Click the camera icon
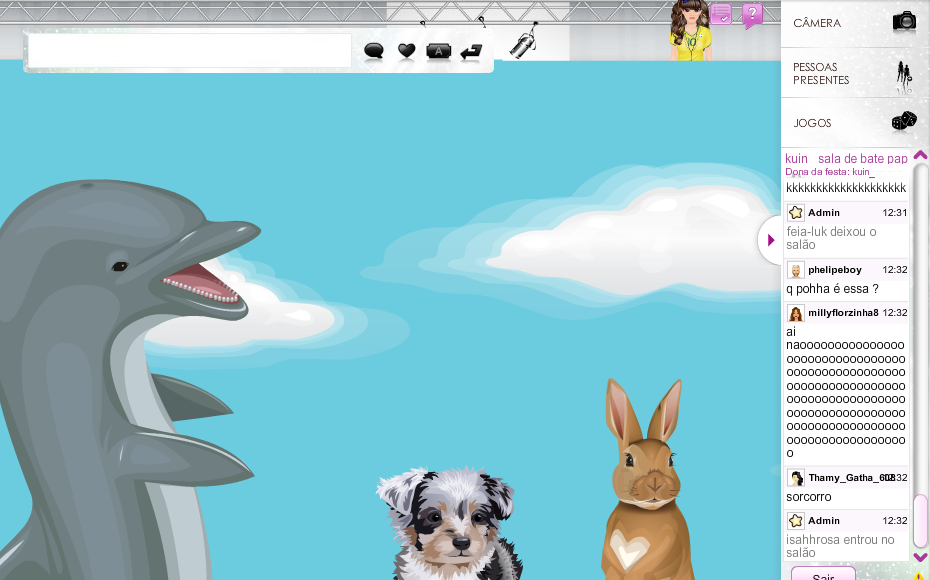The height and width of the screenshot is (580, 930). (x=904, y=21)
